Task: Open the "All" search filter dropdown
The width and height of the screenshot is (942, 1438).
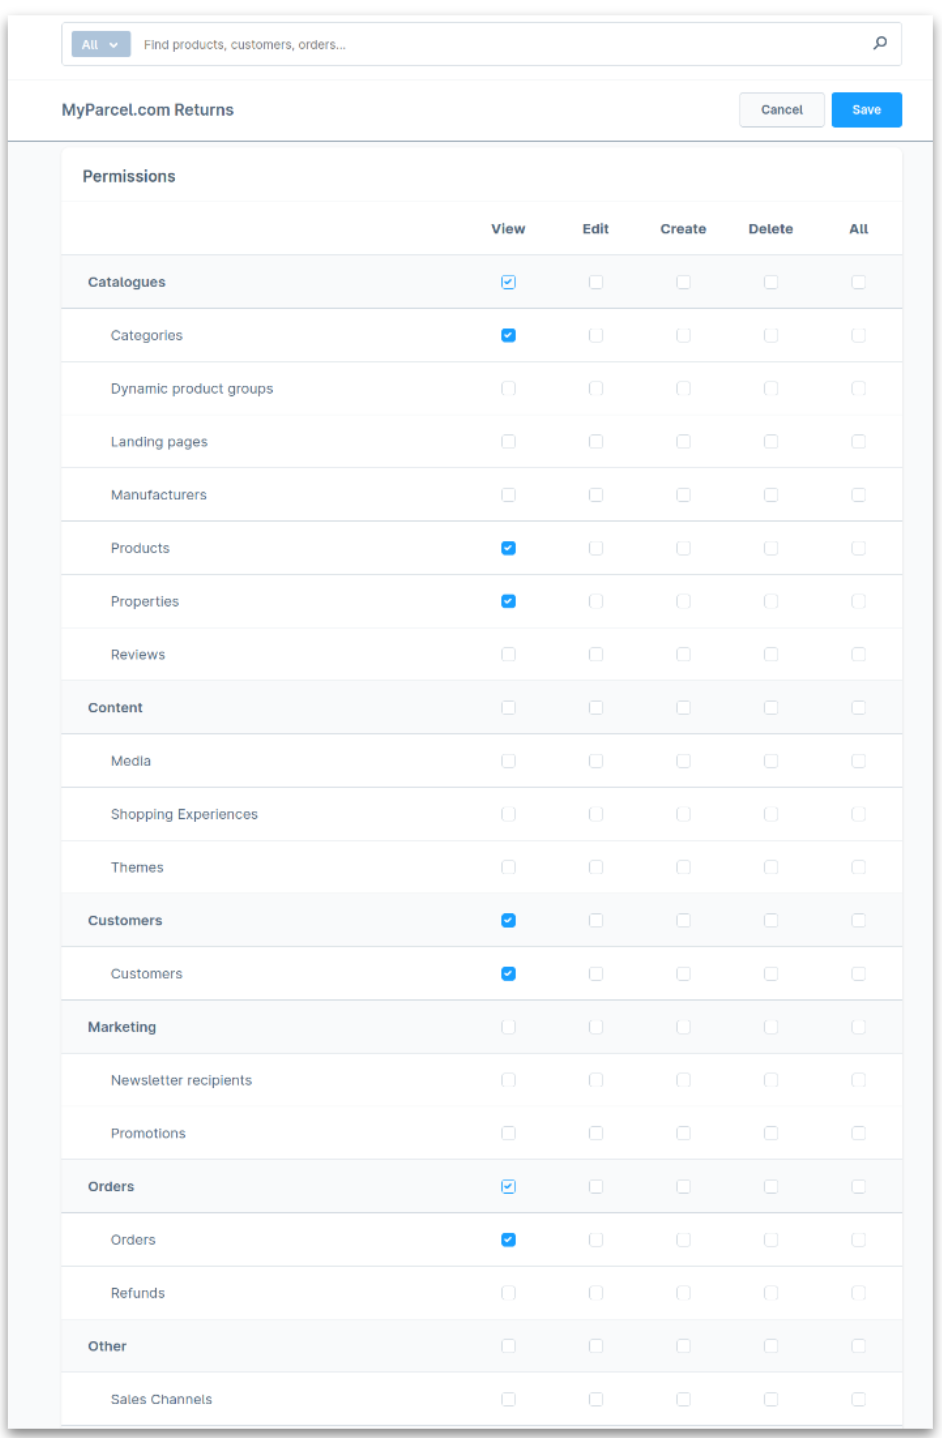Action: pyautogui.click(x=99, y=43)
